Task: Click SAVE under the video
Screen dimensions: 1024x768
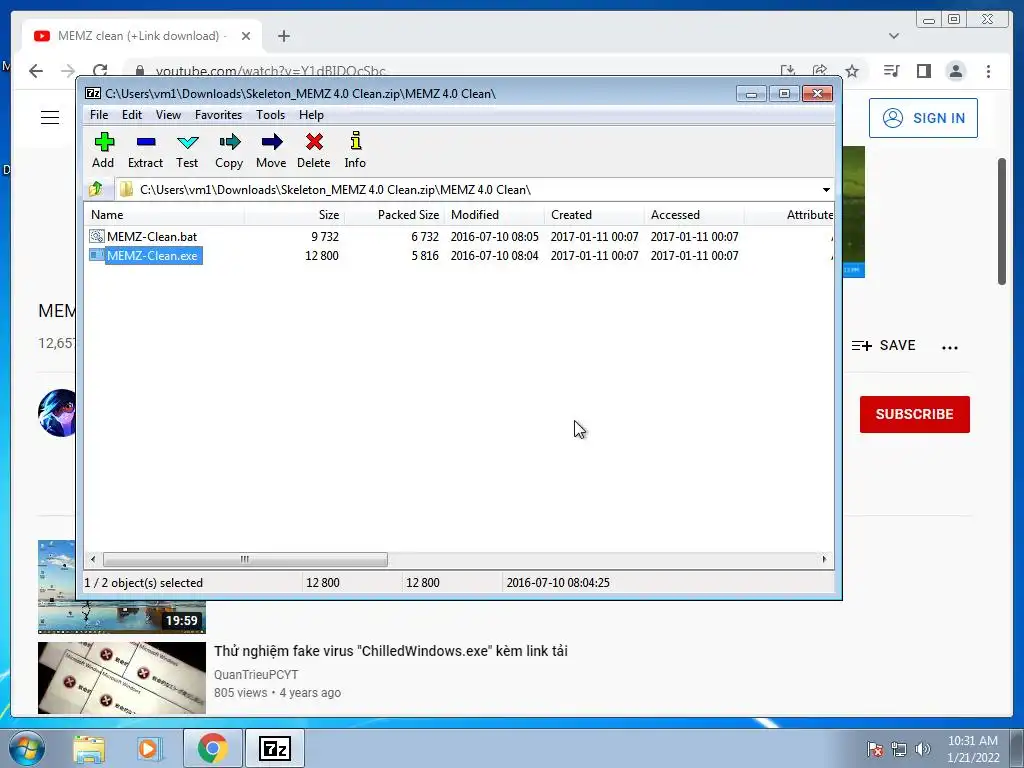Action: [884, 345]
